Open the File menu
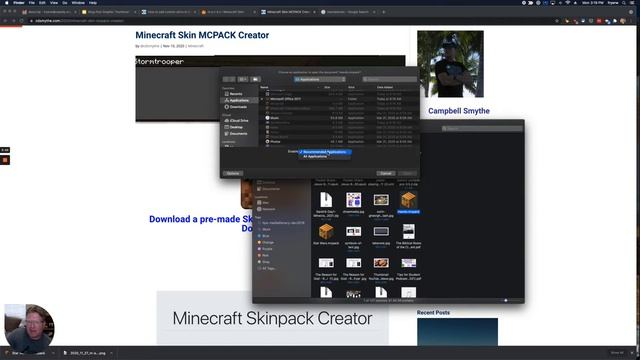 [x=31, y=3]
